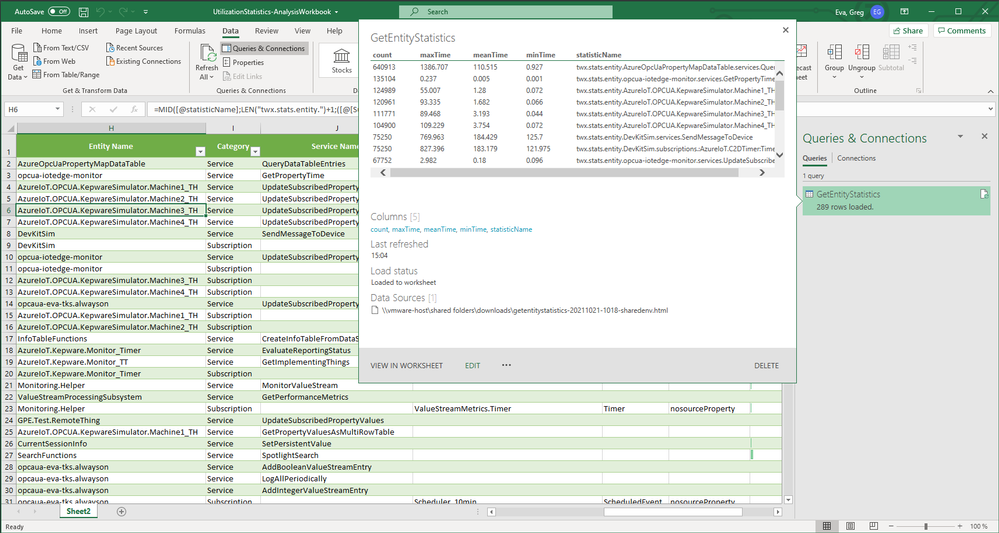Select the Sheet2 worksheet tab

pos(78,511)
